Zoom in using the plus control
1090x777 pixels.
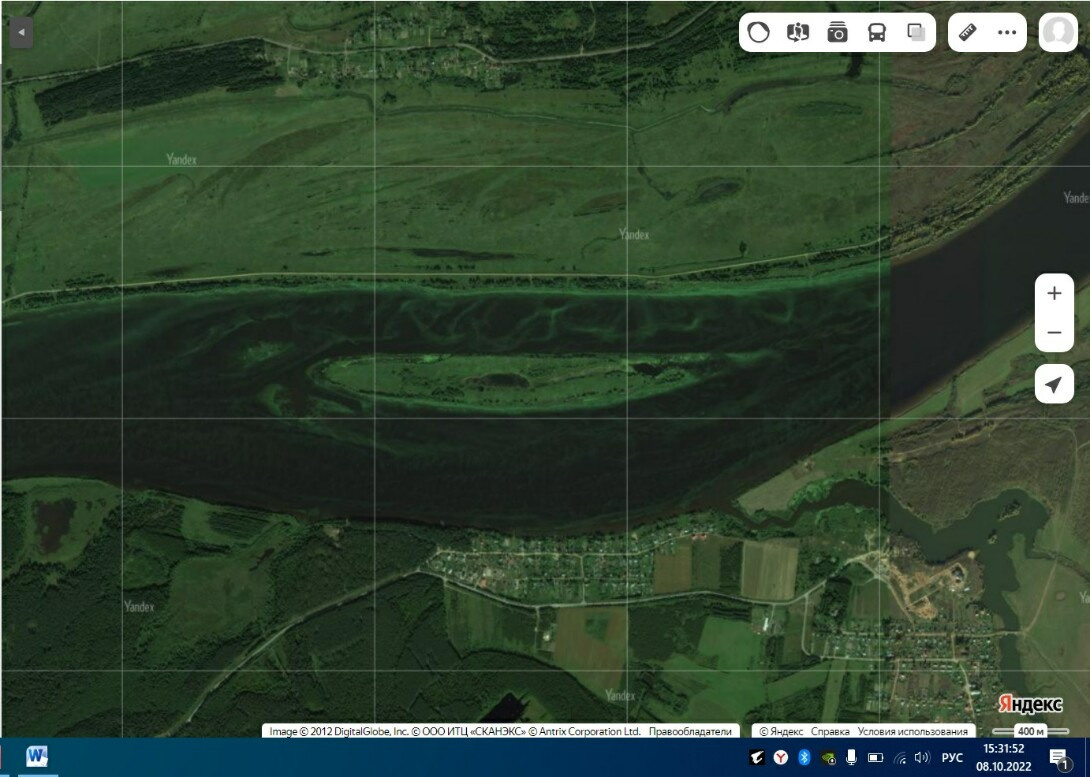pyautogui.click(x=1054, y=293)
